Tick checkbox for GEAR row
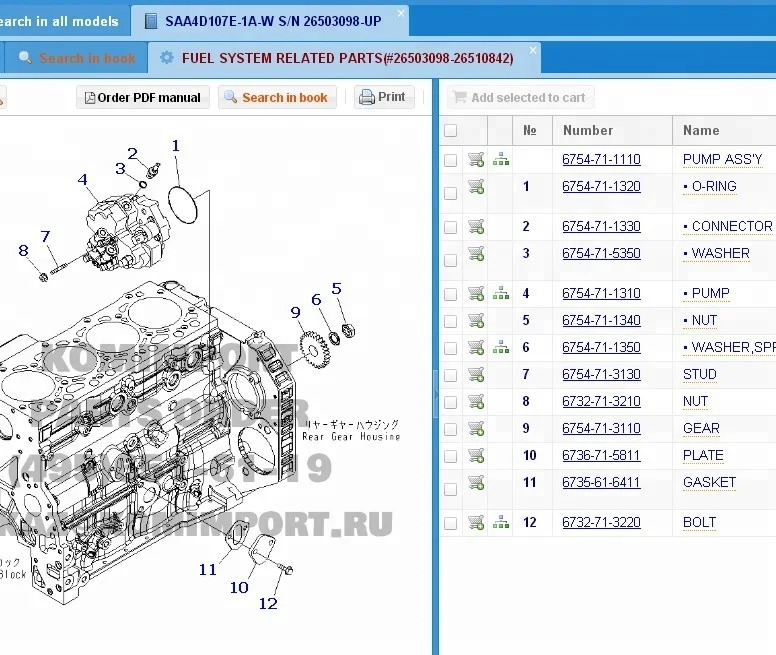The width and height of the screenshot is (776, 655). tap(450, 429)
